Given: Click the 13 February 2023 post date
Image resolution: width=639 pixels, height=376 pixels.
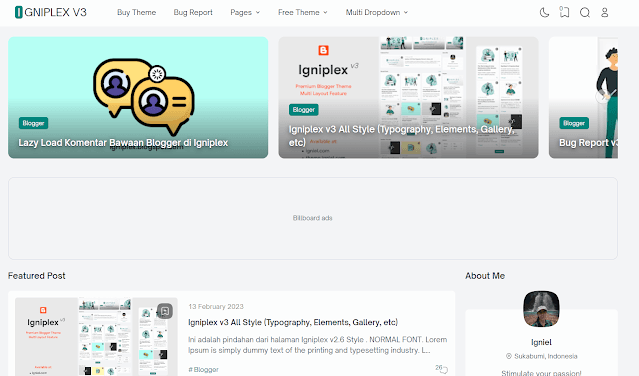Looking at the screenshot, I should pos(216,306).
